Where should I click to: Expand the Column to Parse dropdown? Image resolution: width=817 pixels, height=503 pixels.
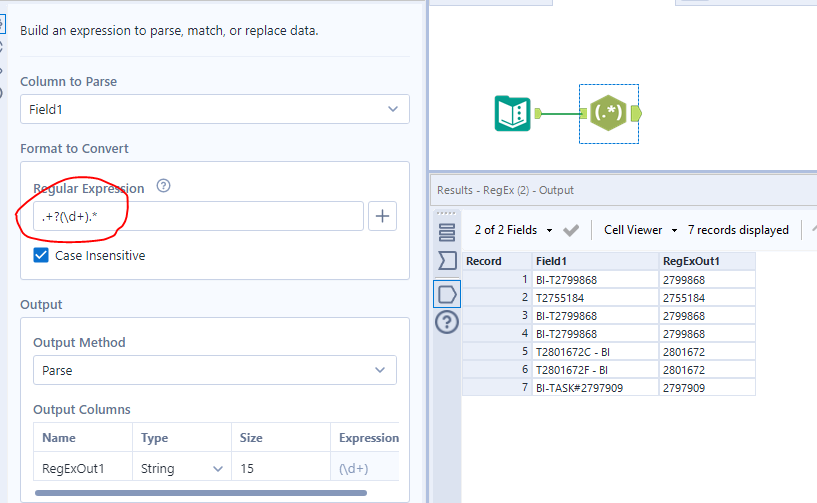(x=214, y=109)
